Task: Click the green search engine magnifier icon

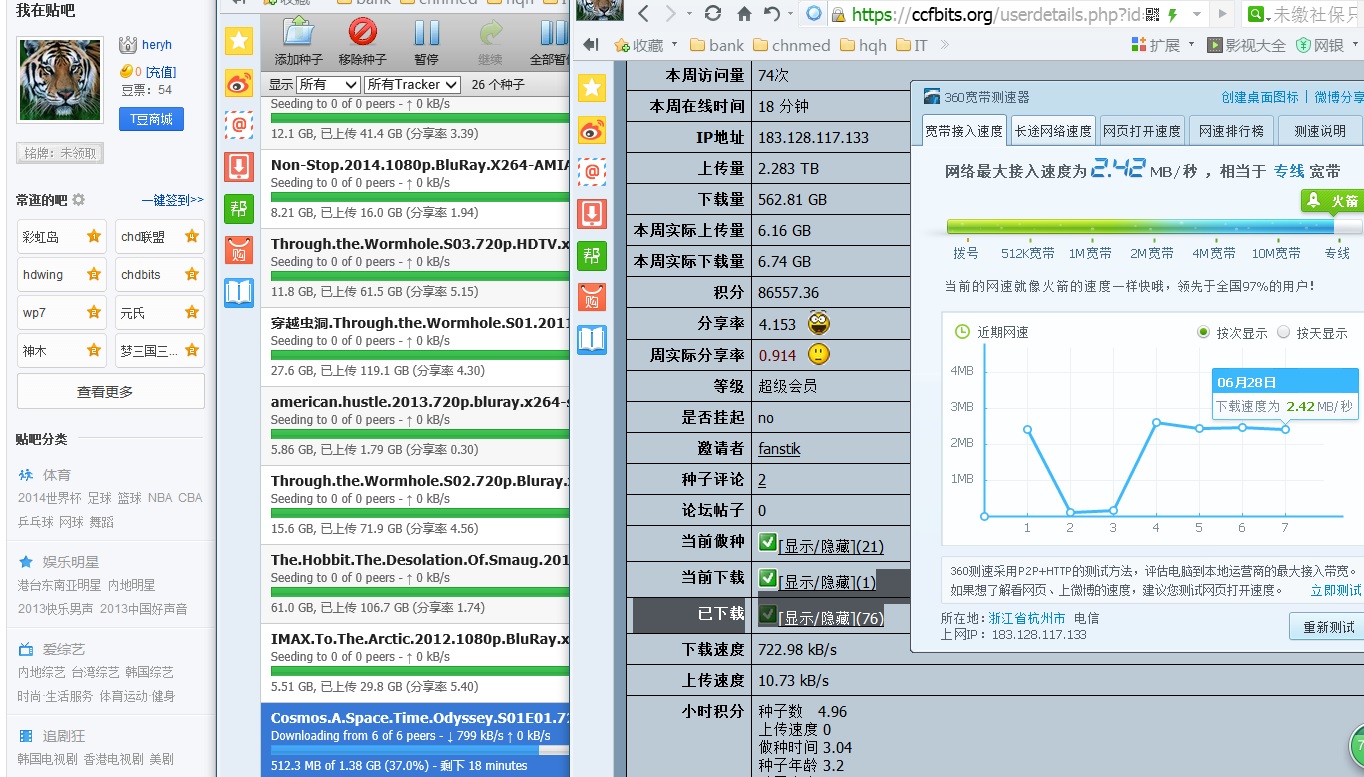Action: point(1257,14)
